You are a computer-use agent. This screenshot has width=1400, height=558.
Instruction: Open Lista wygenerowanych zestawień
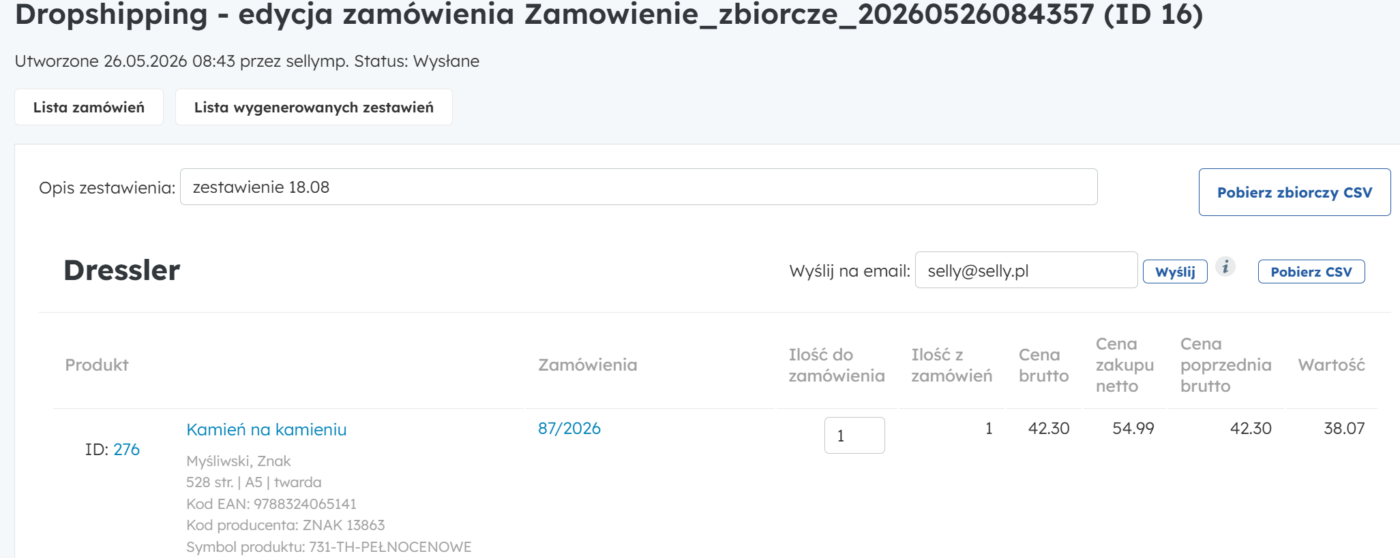click(314, 107)
